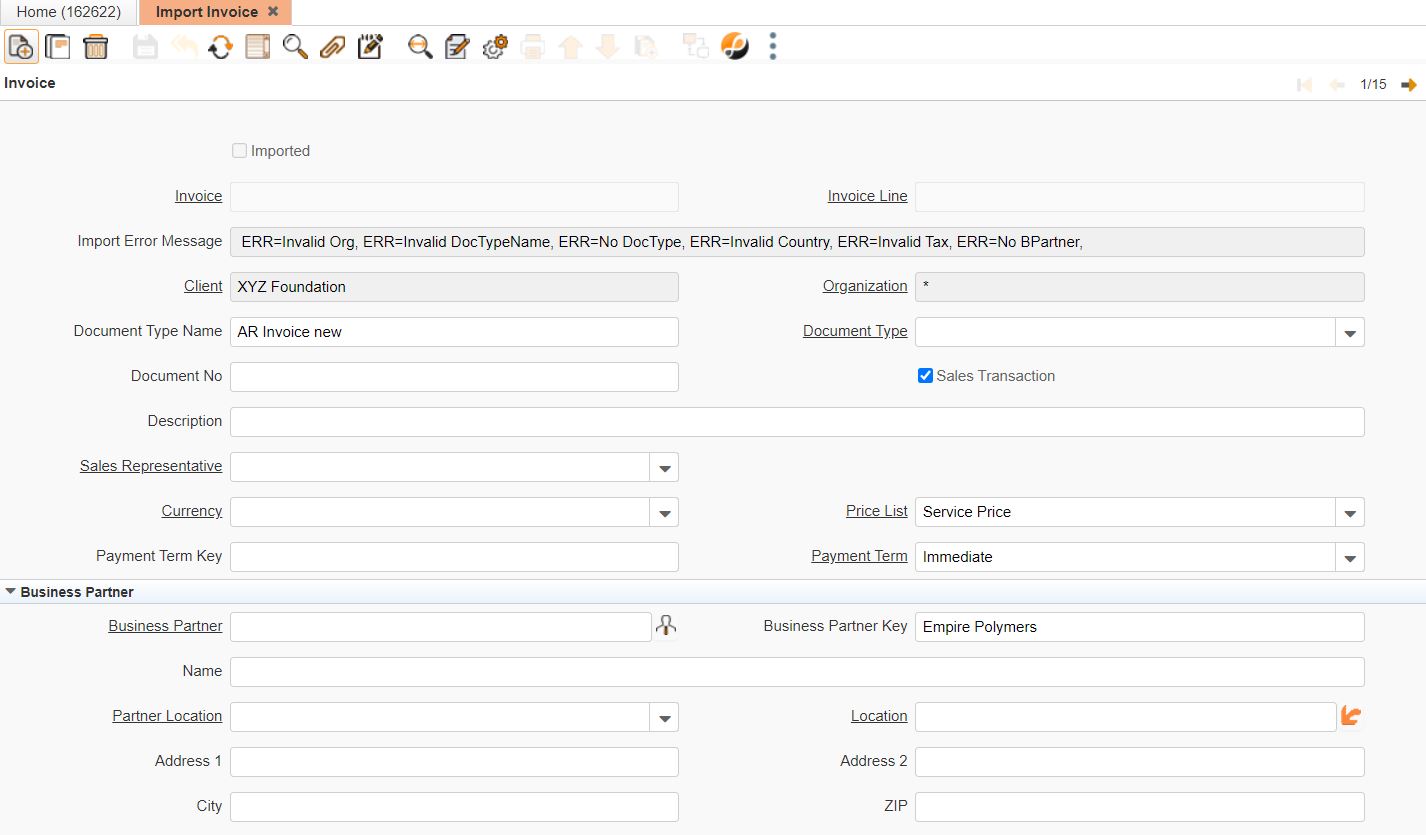Image resolution: width=1426 pixels, height=835 pixels.
Task: Click the Zoom Across magnifier icon
Action: 420,46
